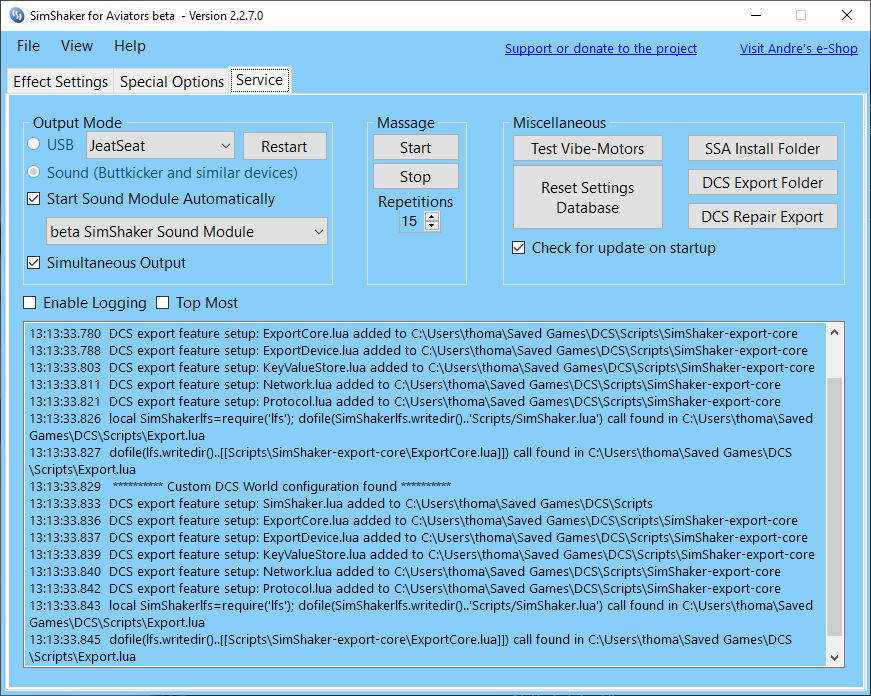Toggle the Simultaneous Output checkbox
The width and height of the screenshot is (871, 696).
click(x=34, y=263)
